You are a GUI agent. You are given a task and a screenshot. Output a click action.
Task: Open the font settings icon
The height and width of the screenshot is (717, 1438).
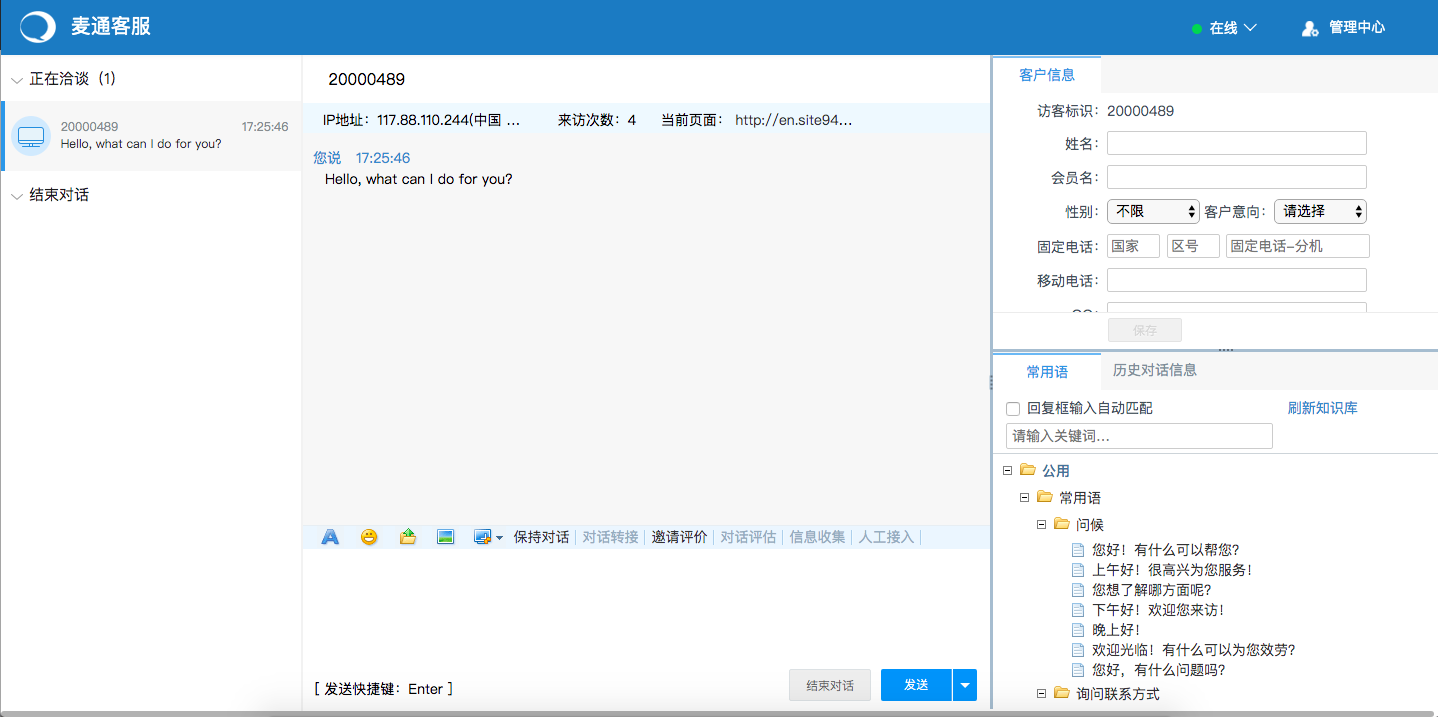[x=330, y=536]
